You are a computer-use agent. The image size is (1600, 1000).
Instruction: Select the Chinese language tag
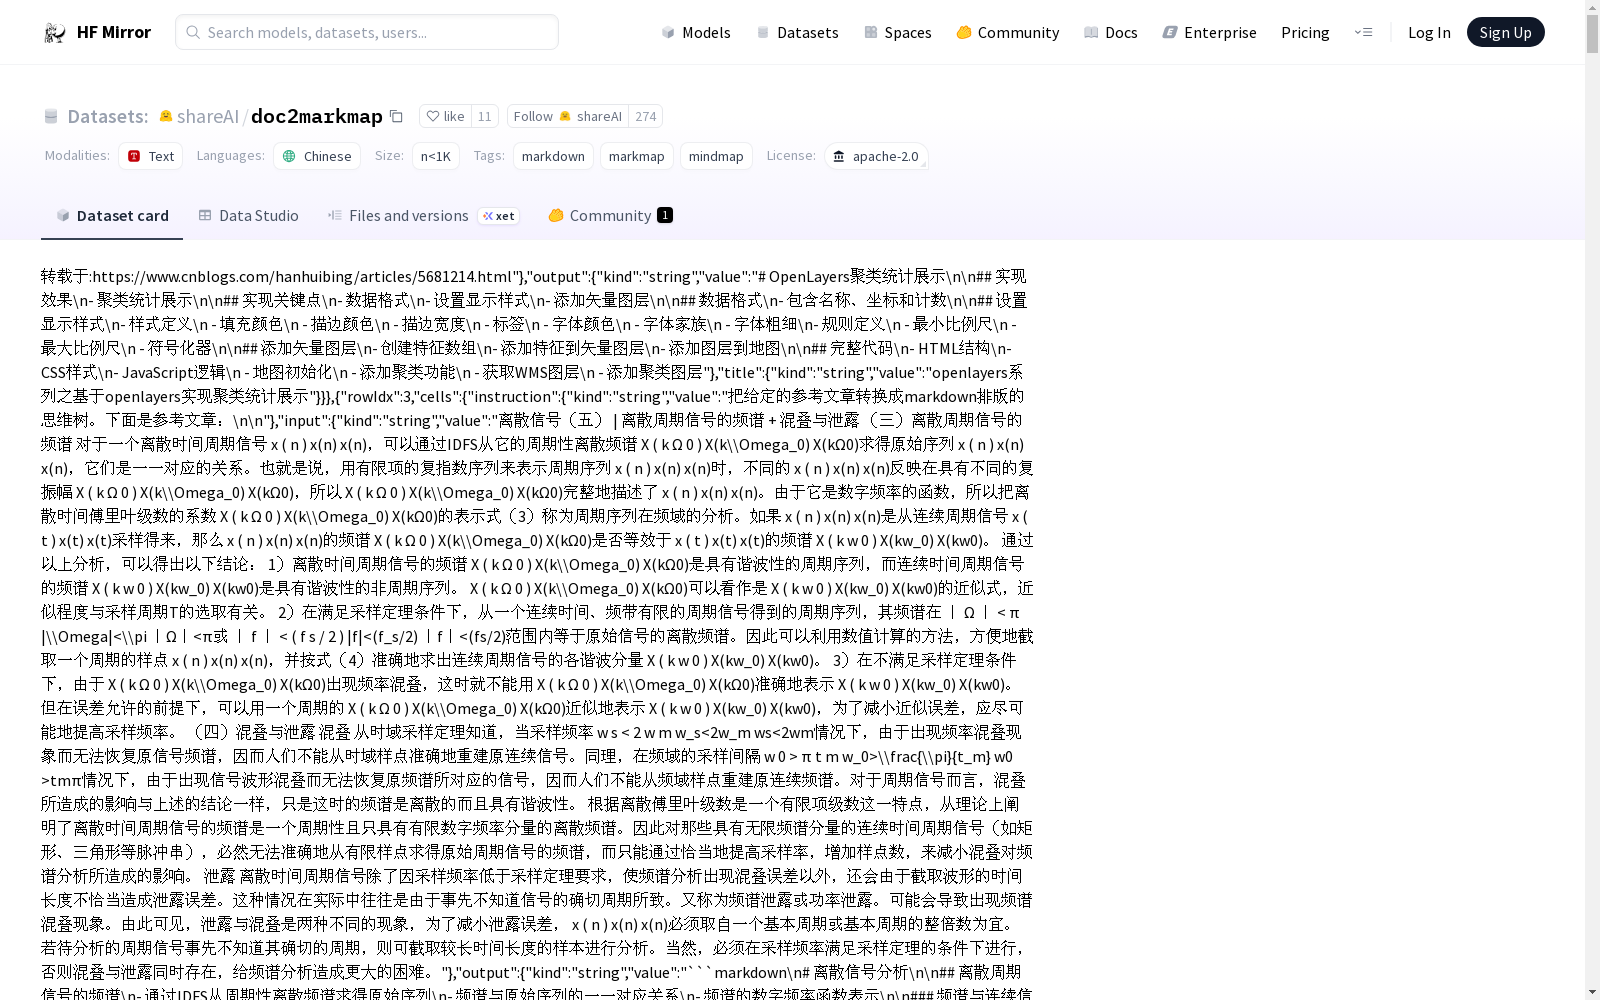point(317,156)
